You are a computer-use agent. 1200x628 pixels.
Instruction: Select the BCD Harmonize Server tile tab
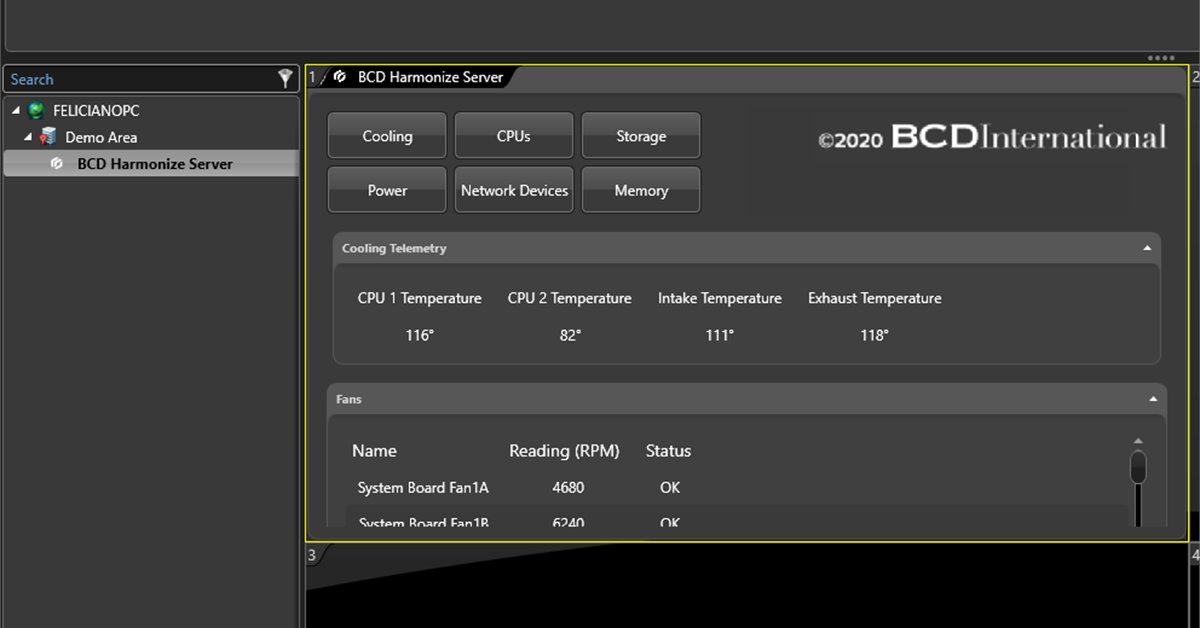coord(418,77)
